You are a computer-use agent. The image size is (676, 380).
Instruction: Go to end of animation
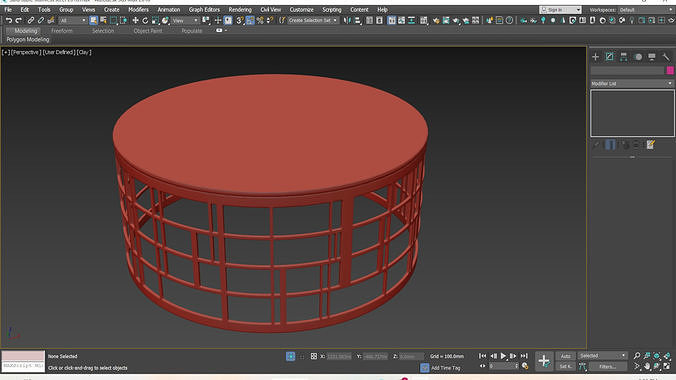click(524, 356)
